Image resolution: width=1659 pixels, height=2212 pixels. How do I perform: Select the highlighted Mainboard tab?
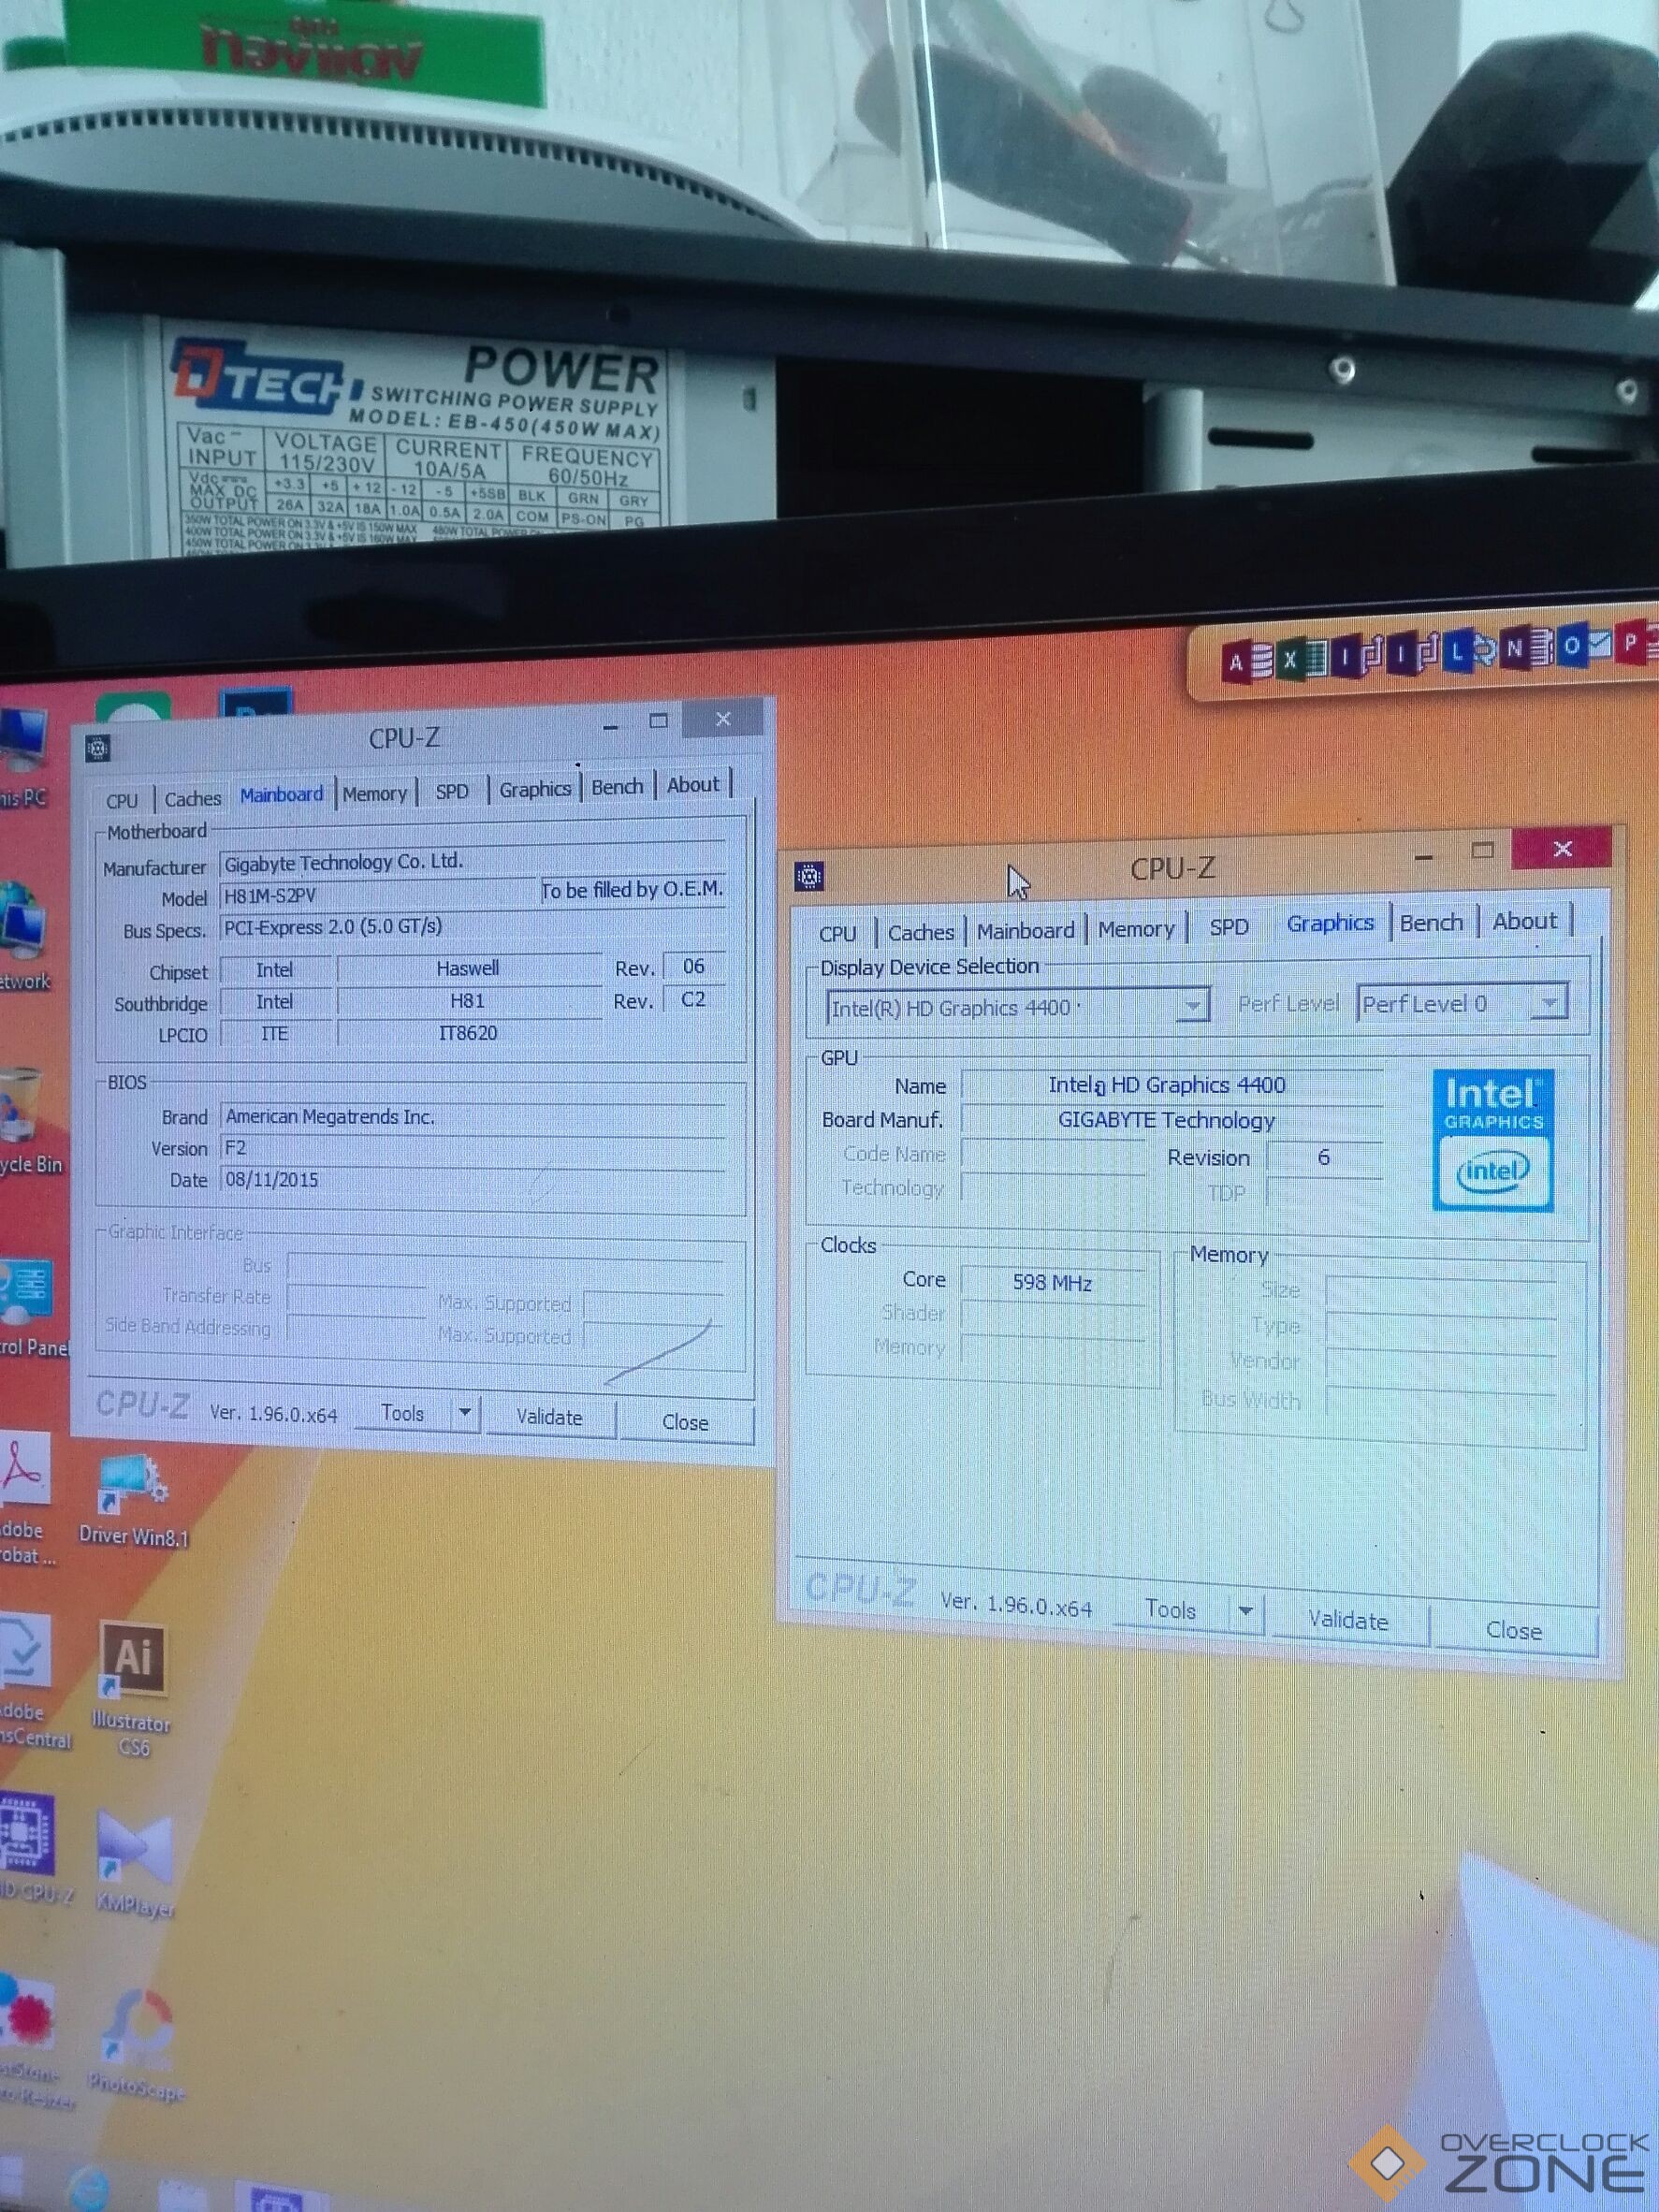coord(281,795)
